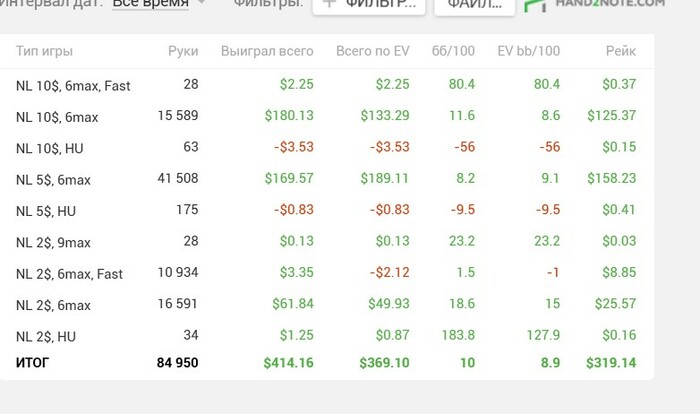
Task: Click the 'ИТОГ' totals row
Action: coord(327,363)
